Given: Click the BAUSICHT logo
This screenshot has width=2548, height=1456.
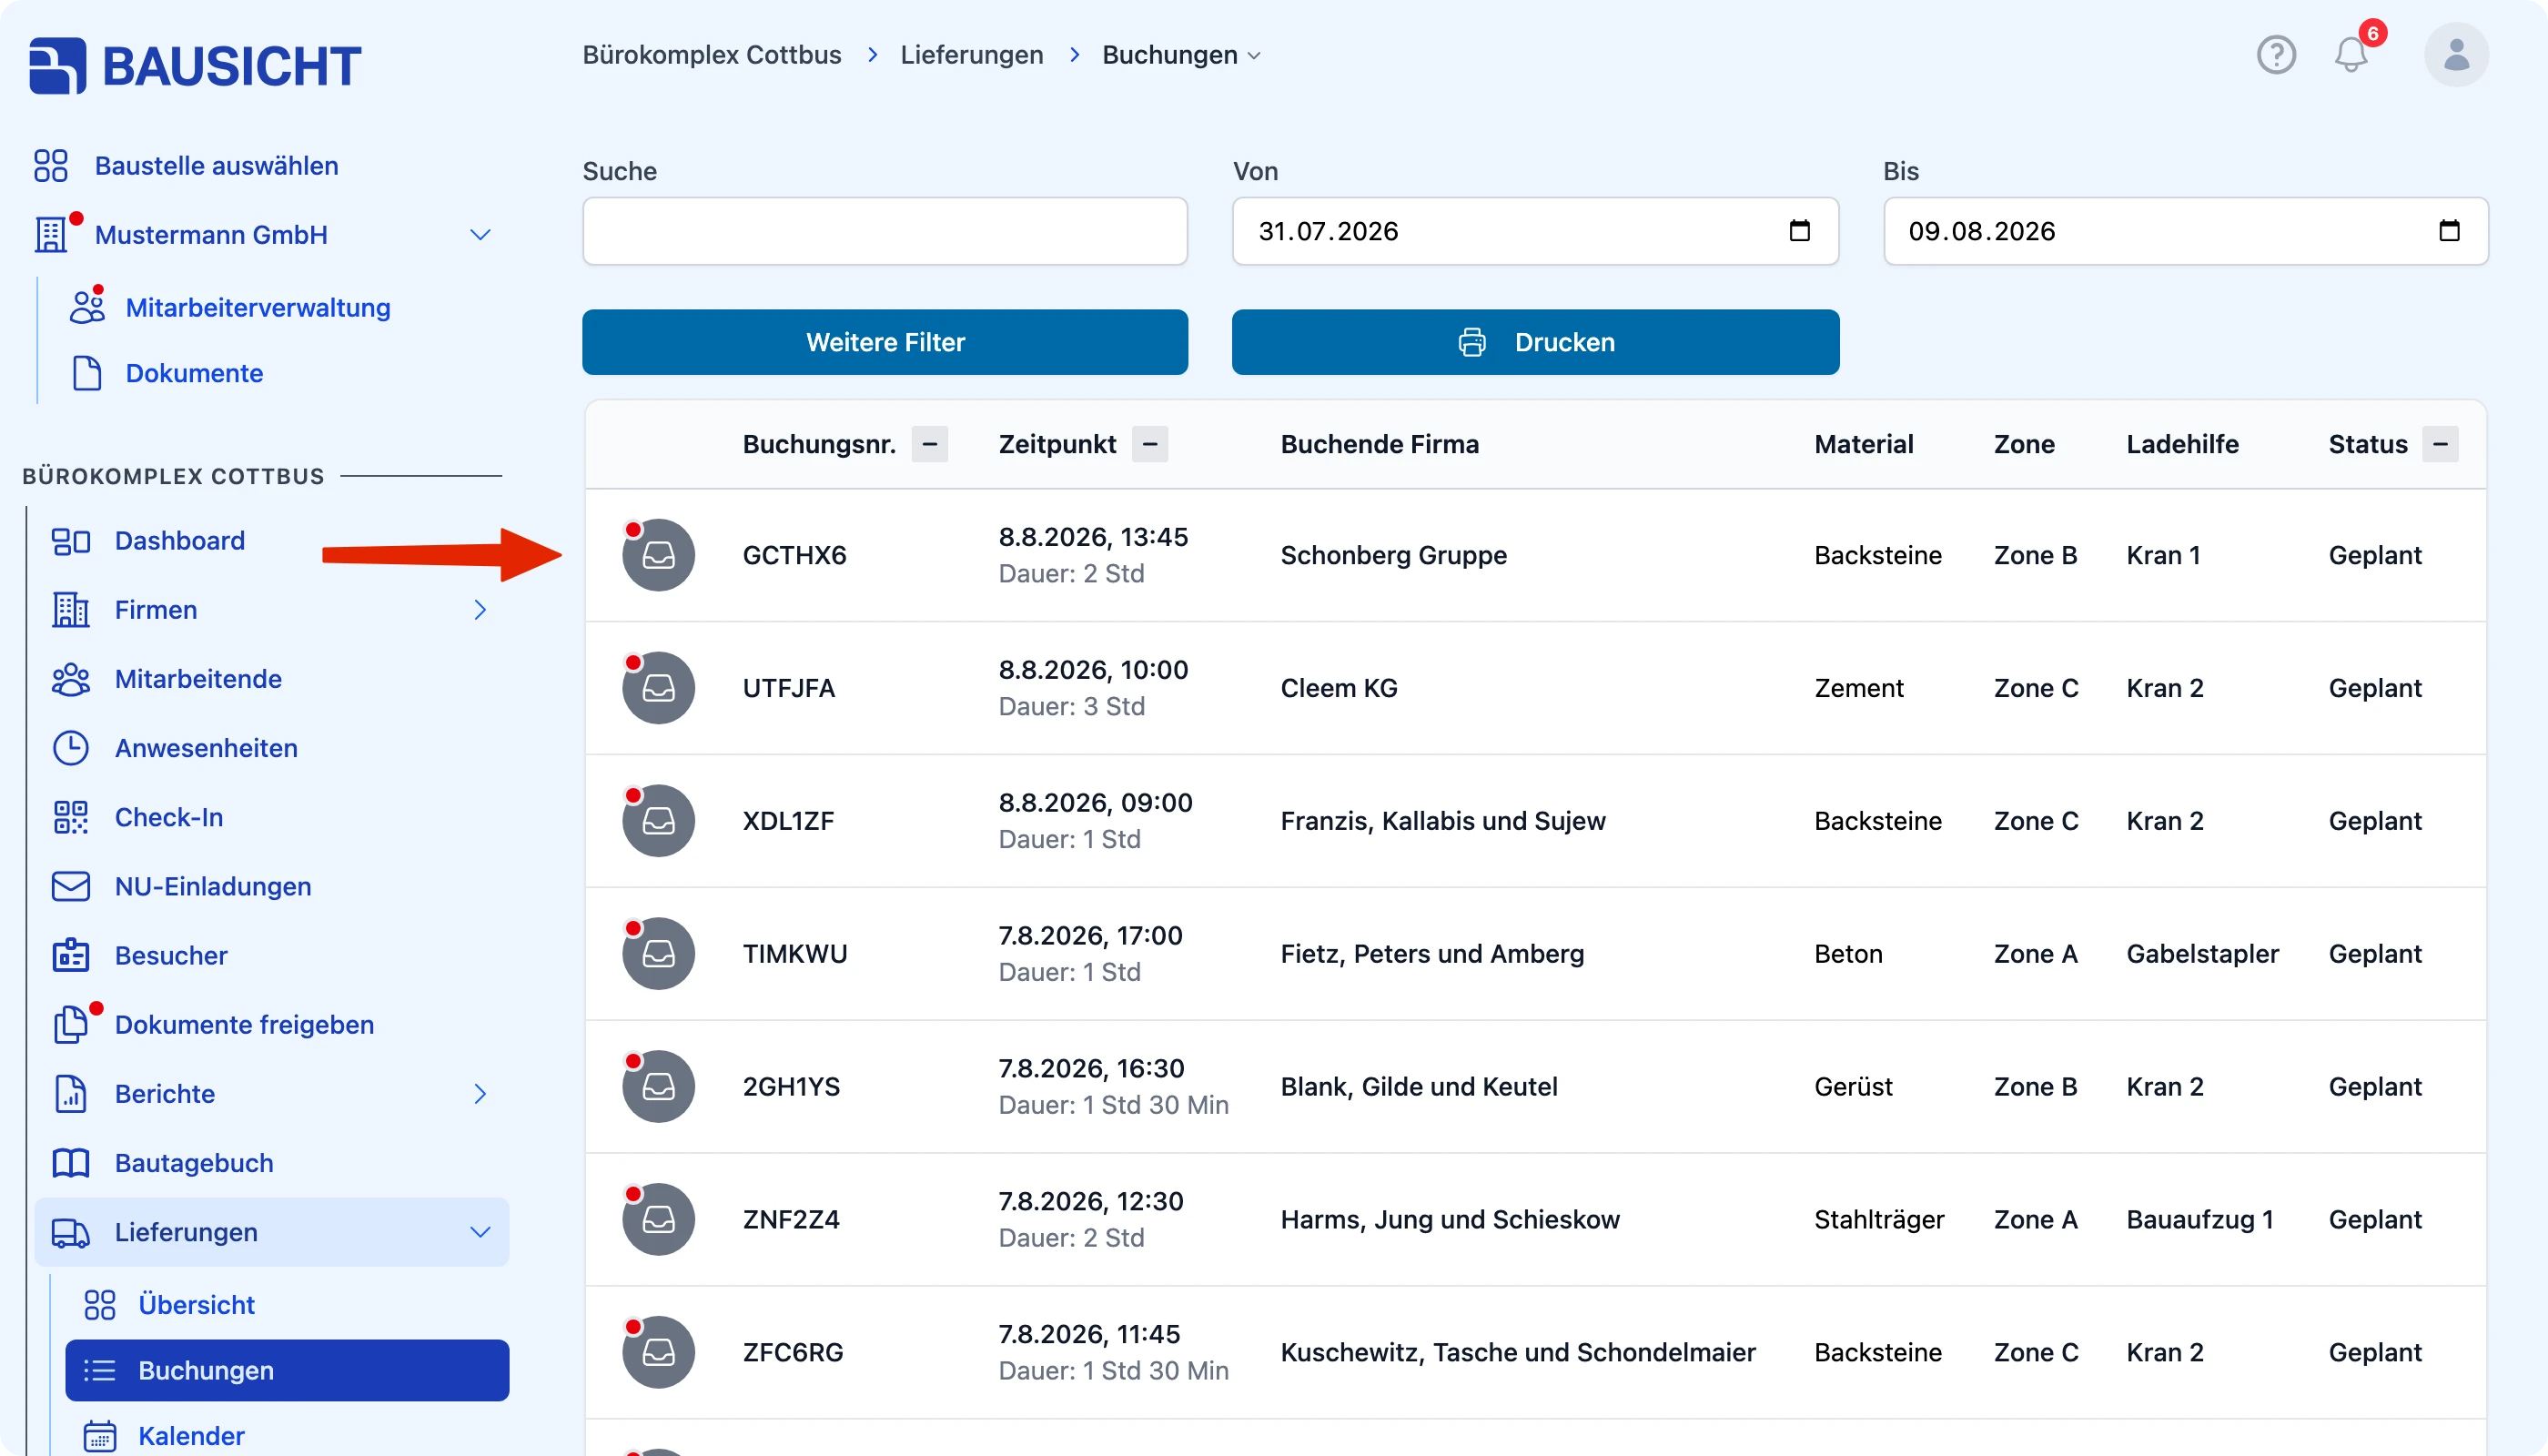Looking at the screenshot, I should (x=195, y=66).
